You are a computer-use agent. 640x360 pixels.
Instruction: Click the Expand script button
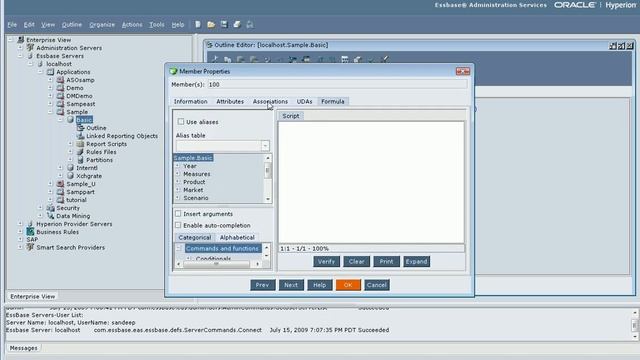point(416,261)
